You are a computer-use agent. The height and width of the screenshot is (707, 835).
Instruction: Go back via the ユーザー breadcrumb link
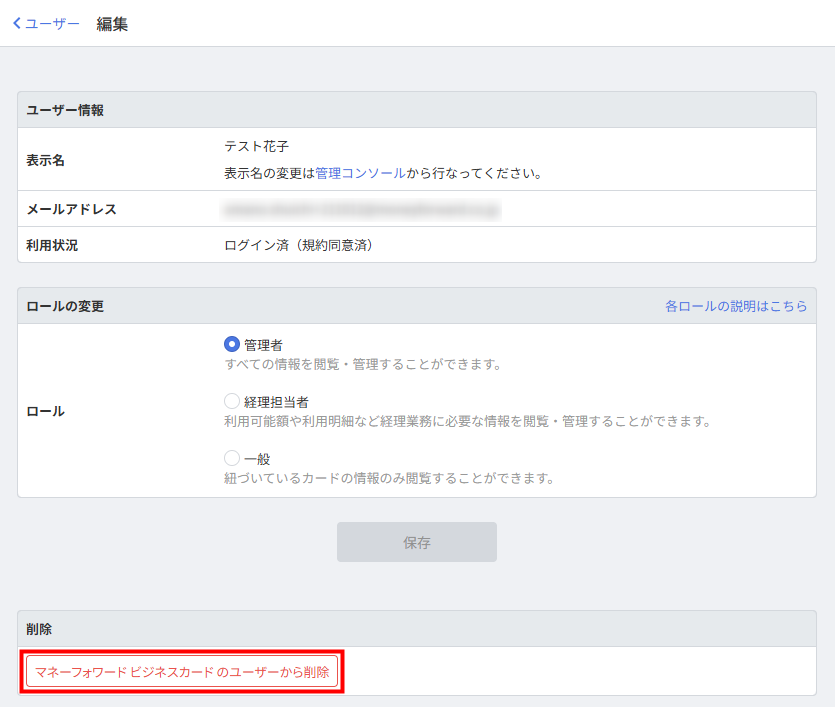52,24
